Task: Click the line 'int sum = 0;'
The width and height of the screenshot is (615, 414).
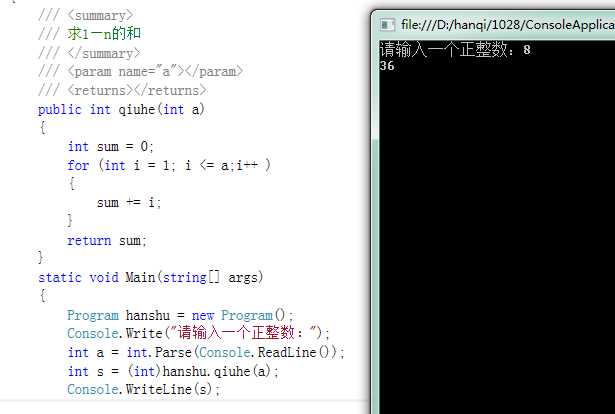Action: [x=111, y=147]
